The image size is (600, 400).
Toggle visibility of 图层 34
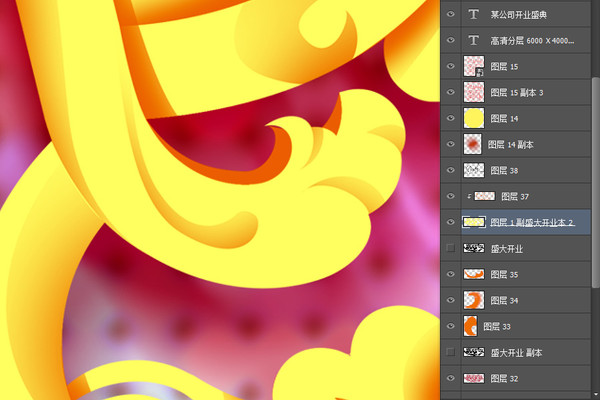point(451,300)
